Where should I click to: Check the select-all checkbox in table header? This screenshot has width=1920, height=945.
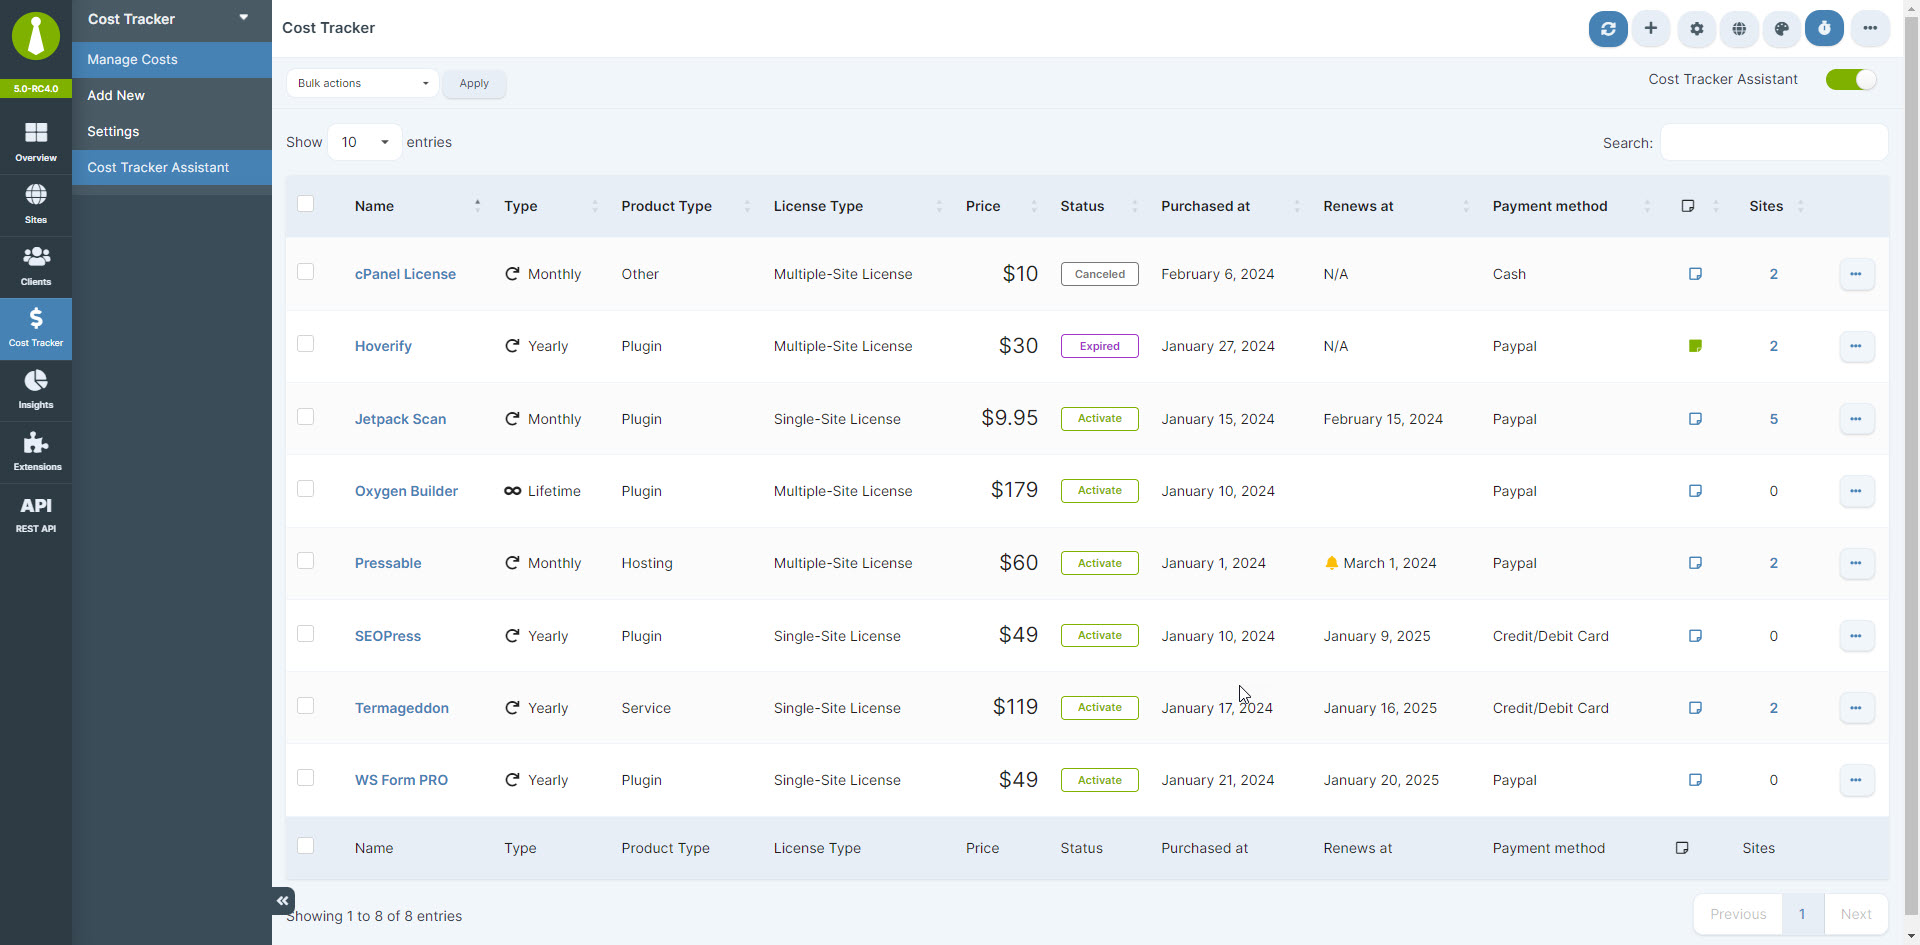coord(306,204)
